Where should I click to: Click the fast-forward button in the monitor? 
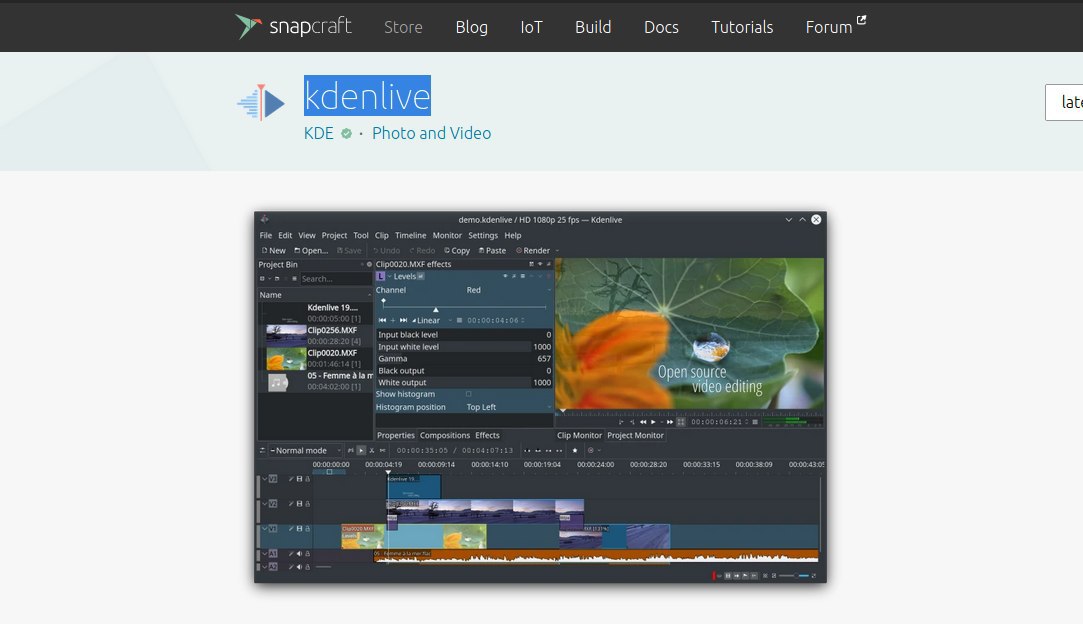pyautogui.click(x=669, y=422)
